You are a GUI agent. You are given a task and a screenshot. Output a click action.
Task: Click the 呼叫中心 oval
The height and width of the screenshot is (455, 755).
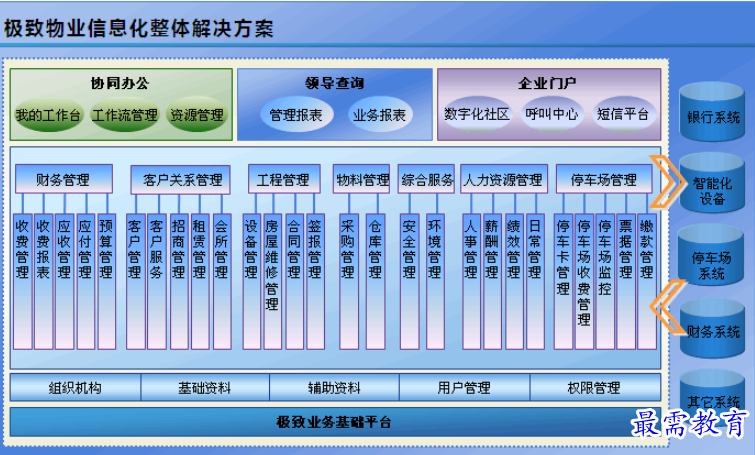(x=552, y=114)
